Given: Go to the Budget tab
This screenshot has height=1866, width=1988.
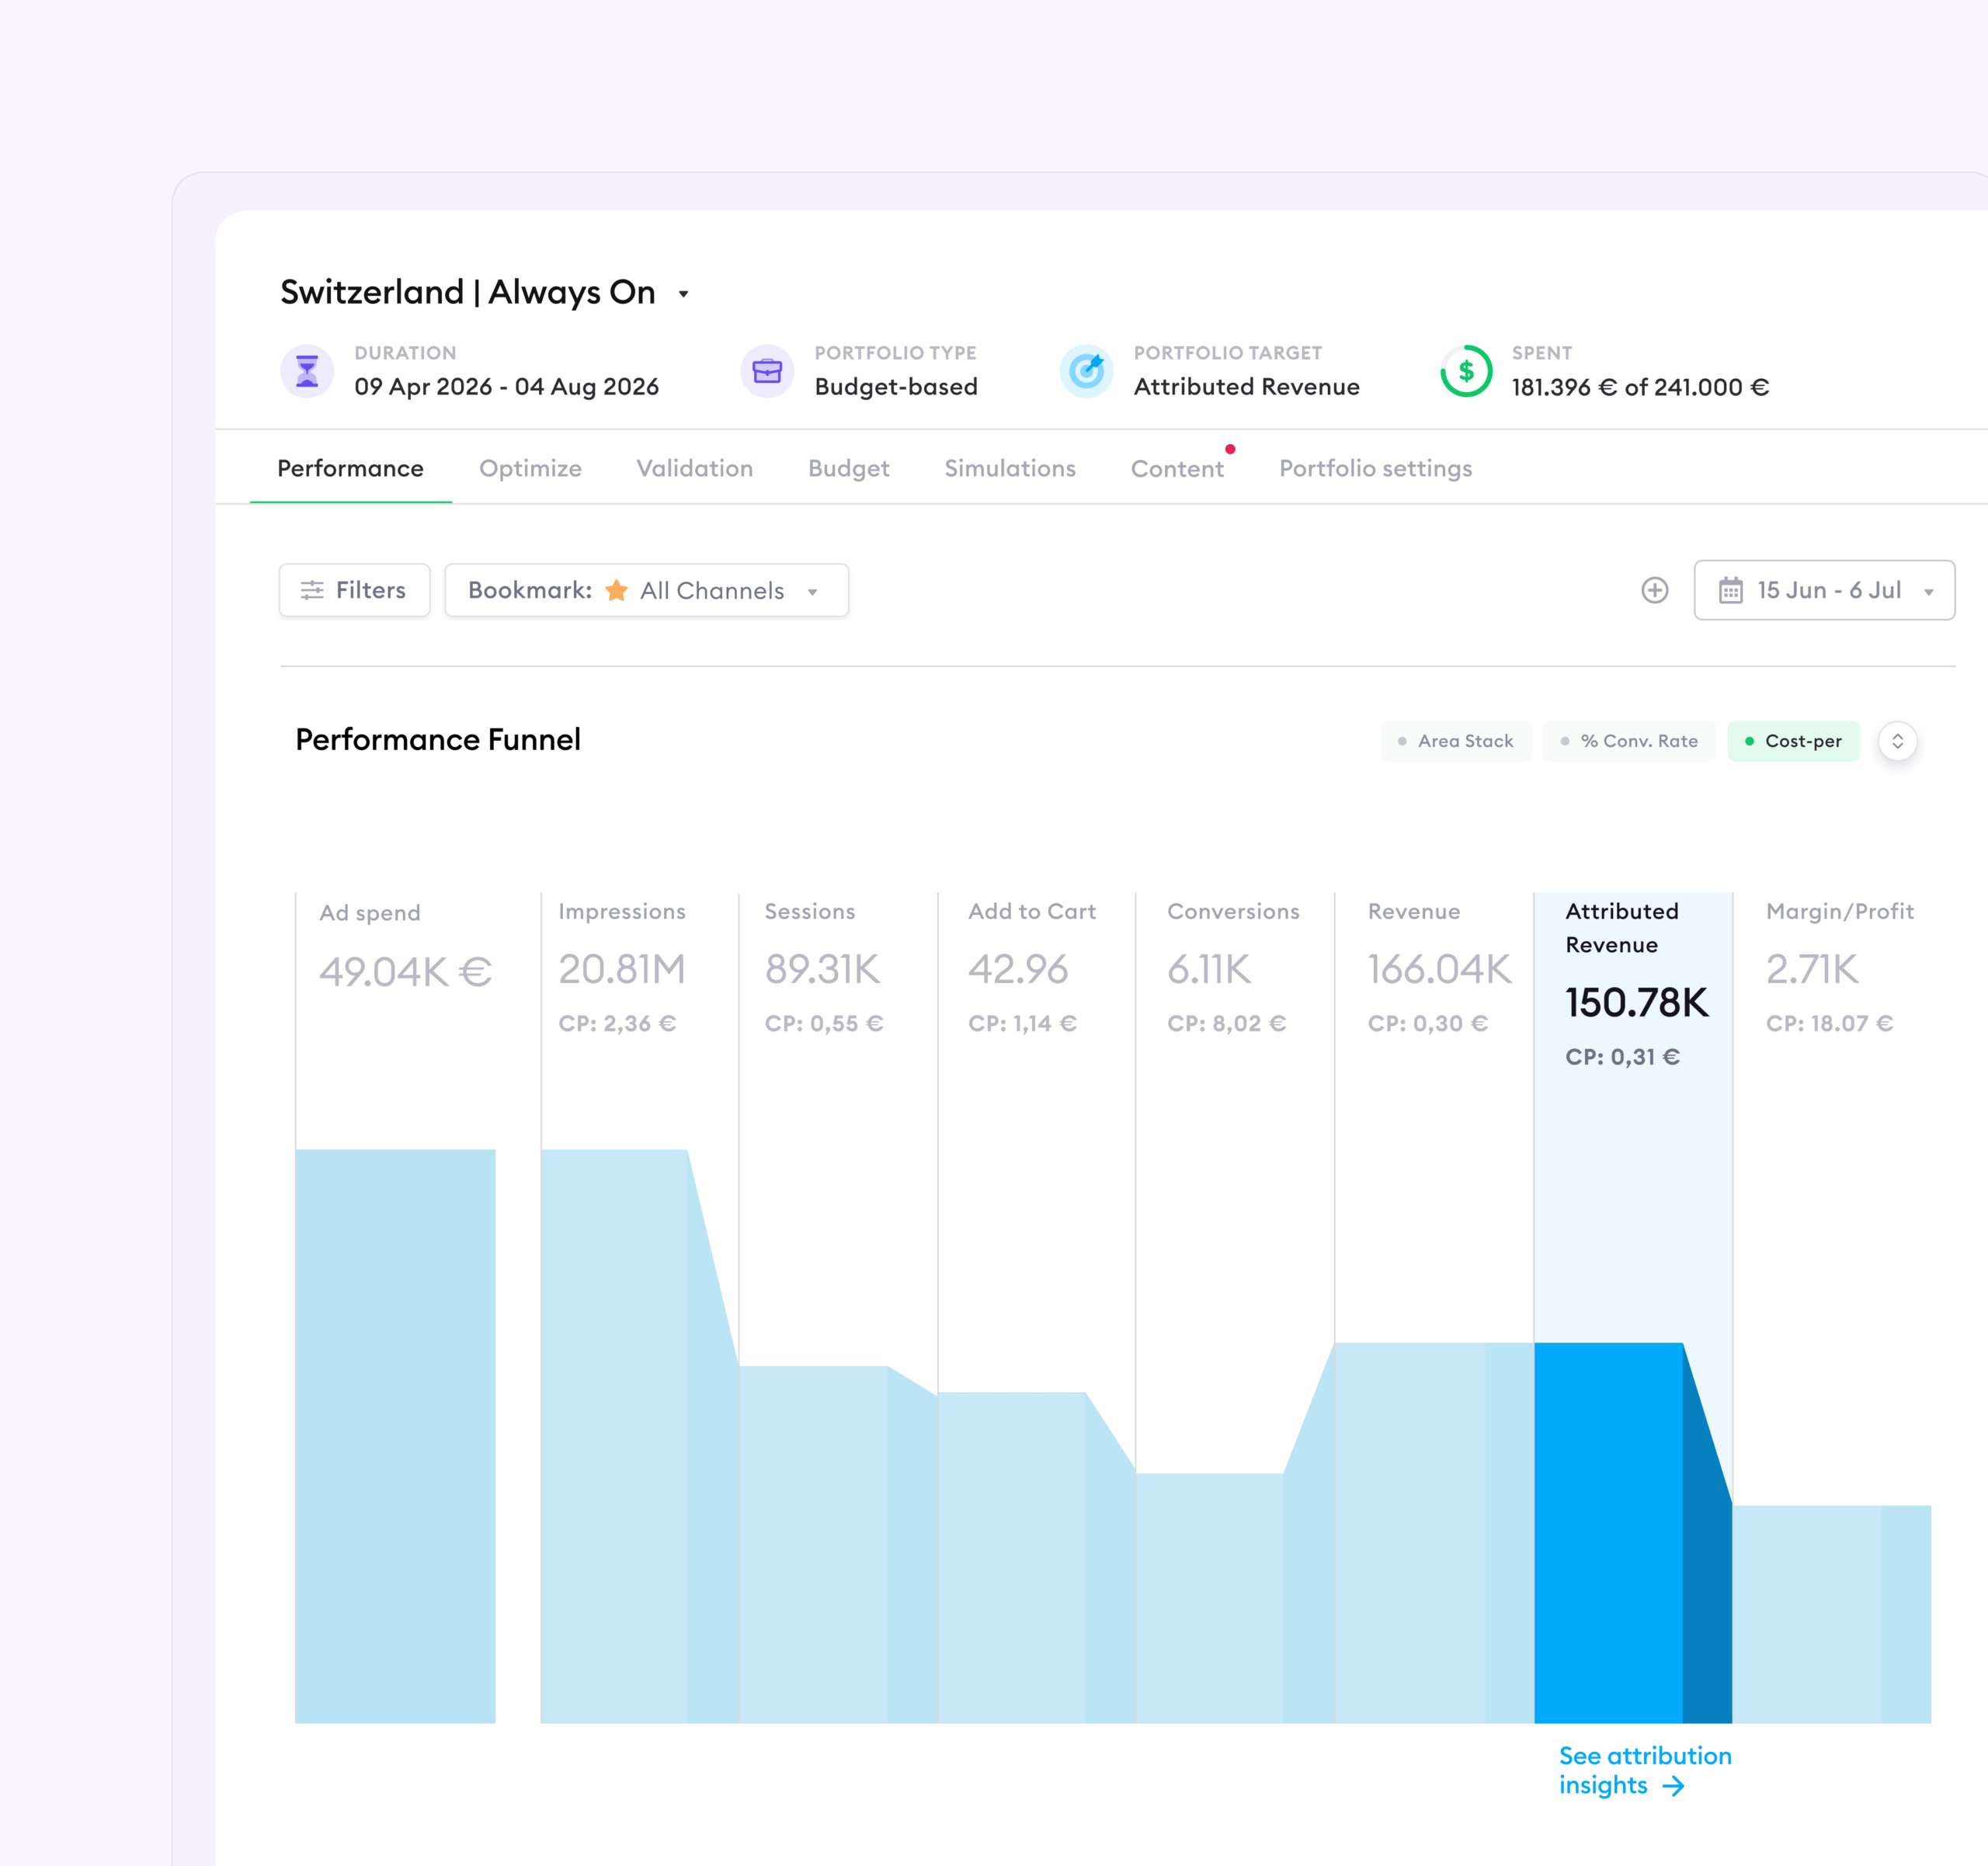Looking at the screenshot, I should coord(849,468).
